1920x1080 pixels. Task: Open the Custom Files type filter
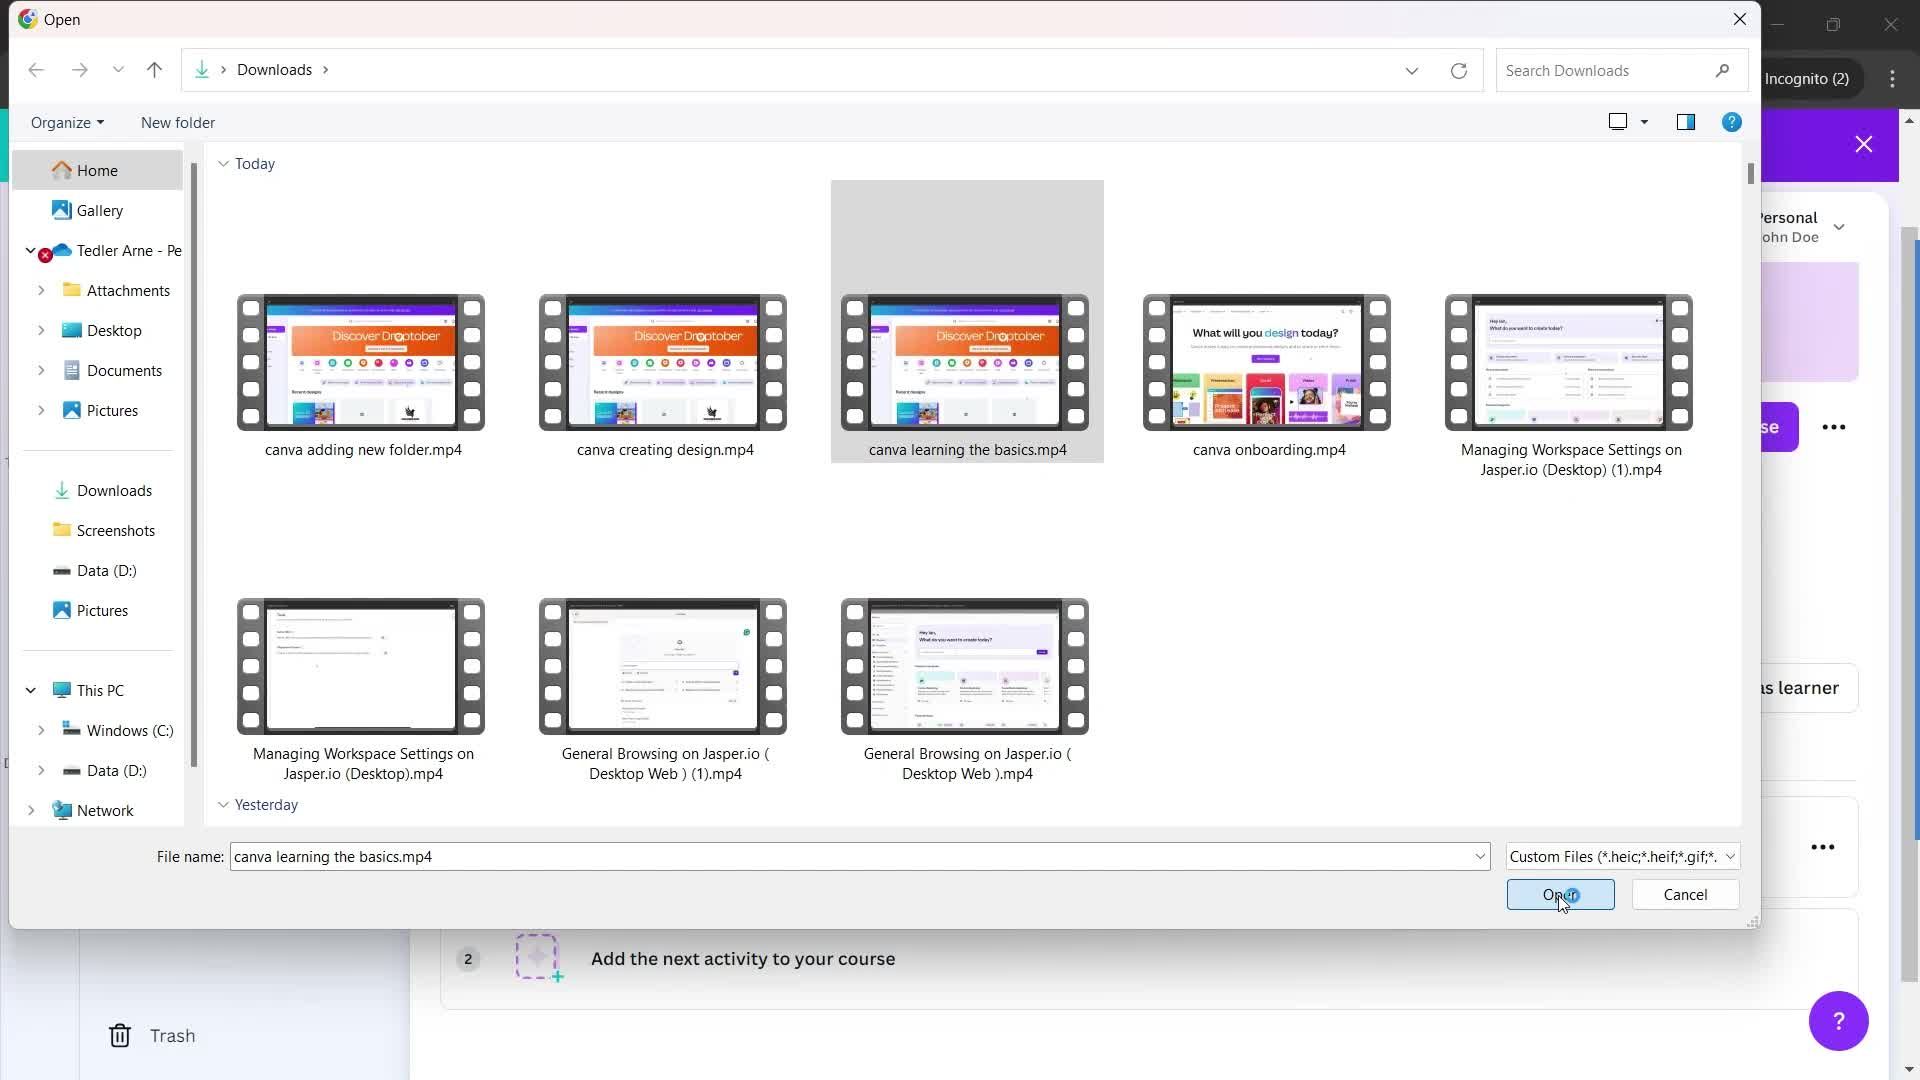pyautogui.click(x=1622, y=857)
